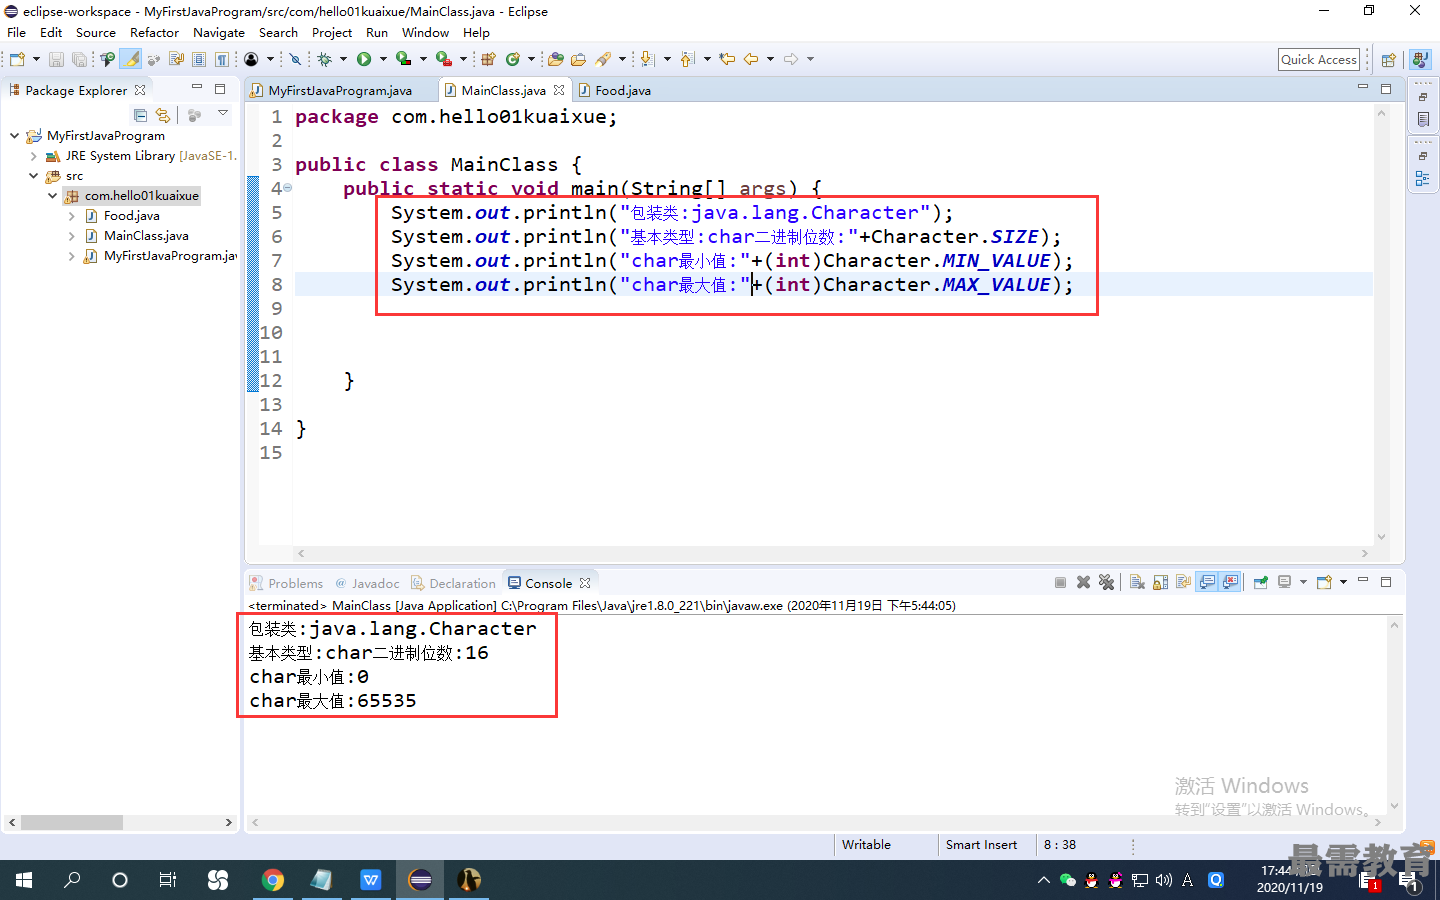Close the MainClass.java editor tab
The height and width of the screenshot is (900, 1440).
(x=559, y=90)
